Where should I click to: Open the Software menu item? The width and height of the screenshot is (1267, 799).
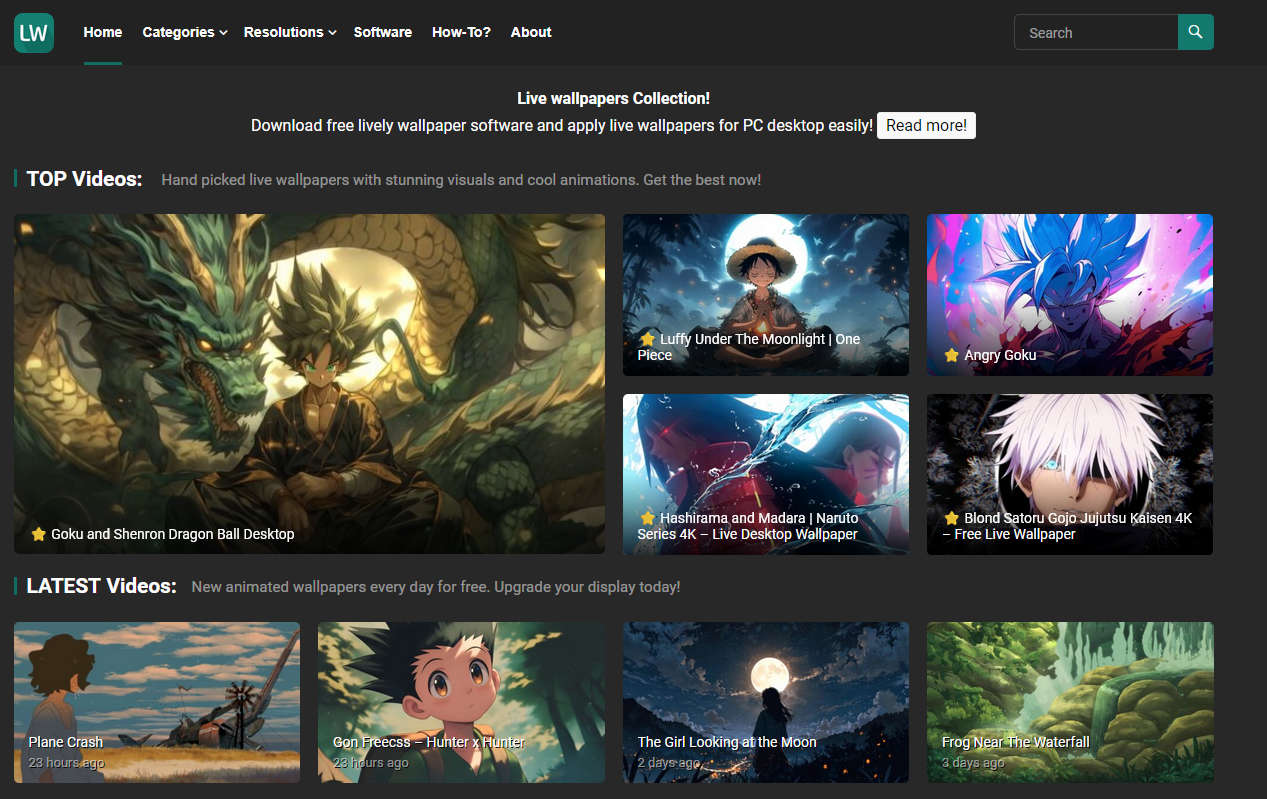tap(383, 32)
